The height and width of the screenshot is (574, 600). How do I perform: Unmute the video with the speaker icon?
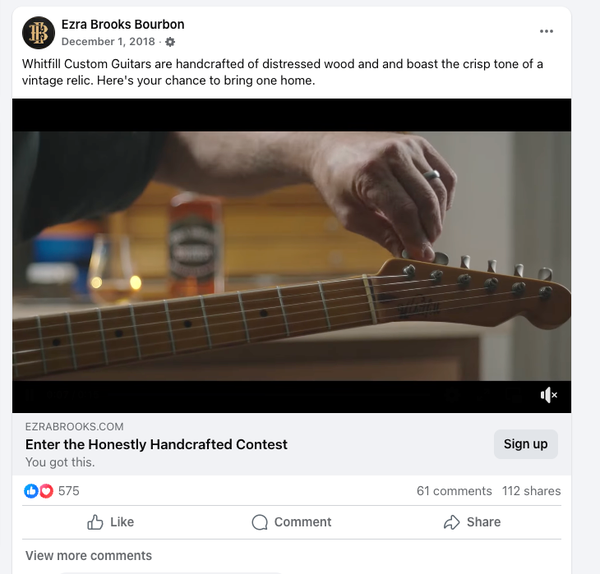pyautogui.click(x=548, y=395)
